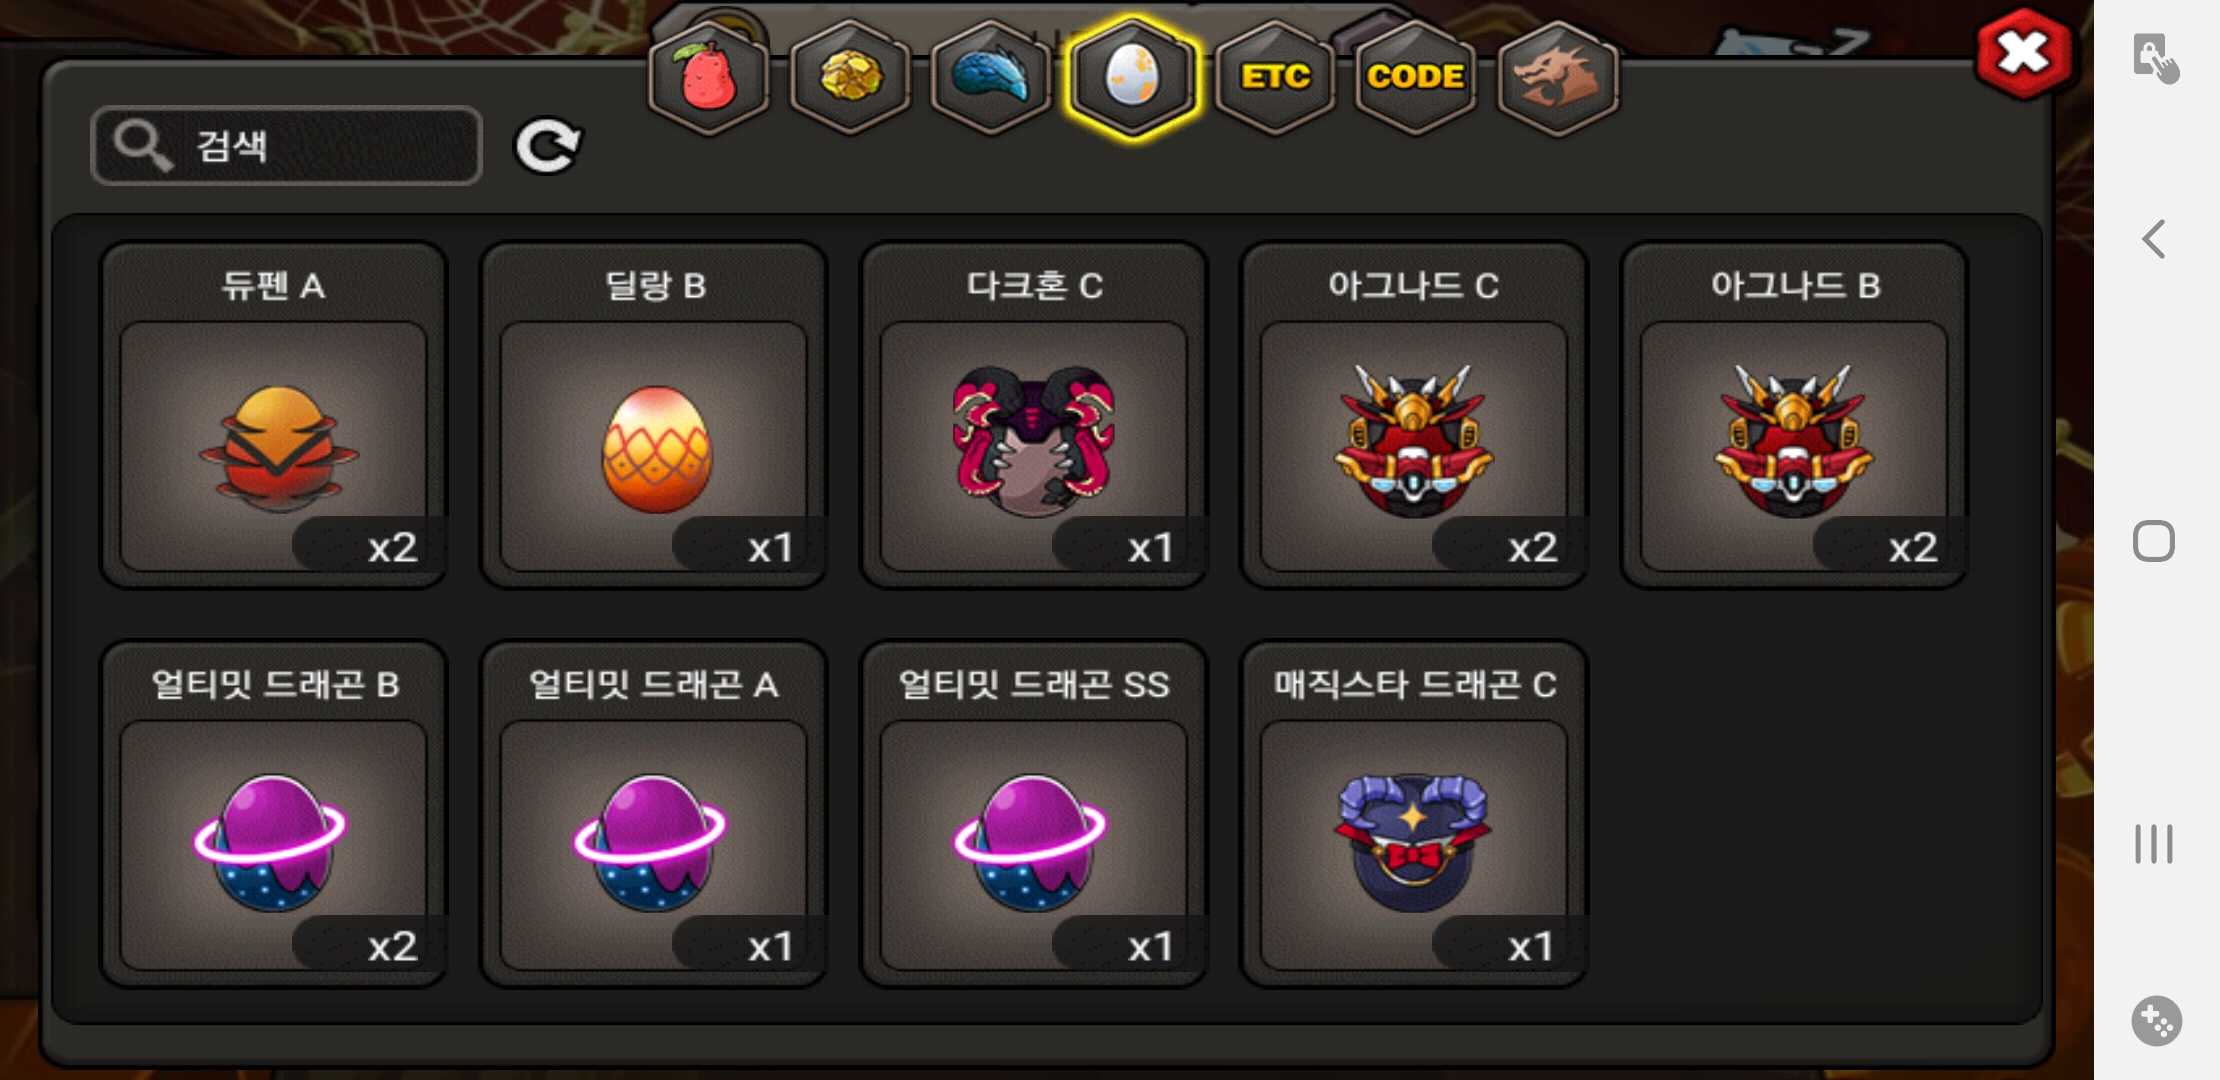2220x1080 pixels.
Task: Open the game tools controller icon
Action: pos(2156,1021)
